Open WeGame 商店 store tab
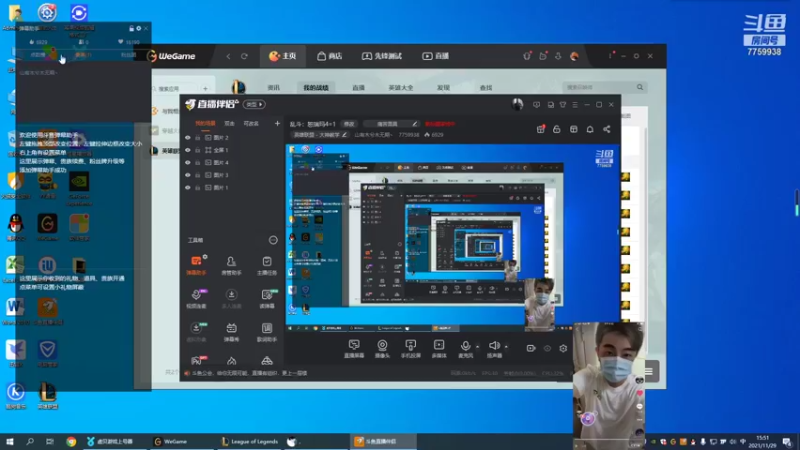The width and height of the screenshot is (800, 450). pos(329,56)
